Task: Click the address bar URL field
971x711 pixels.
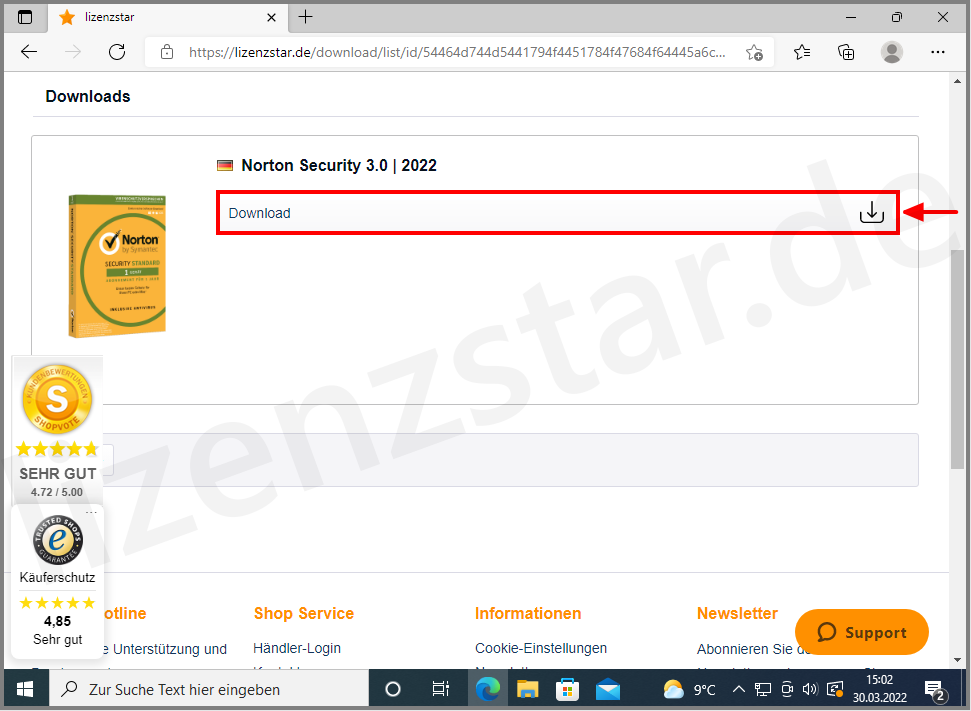Action: [x=450, y=52]
